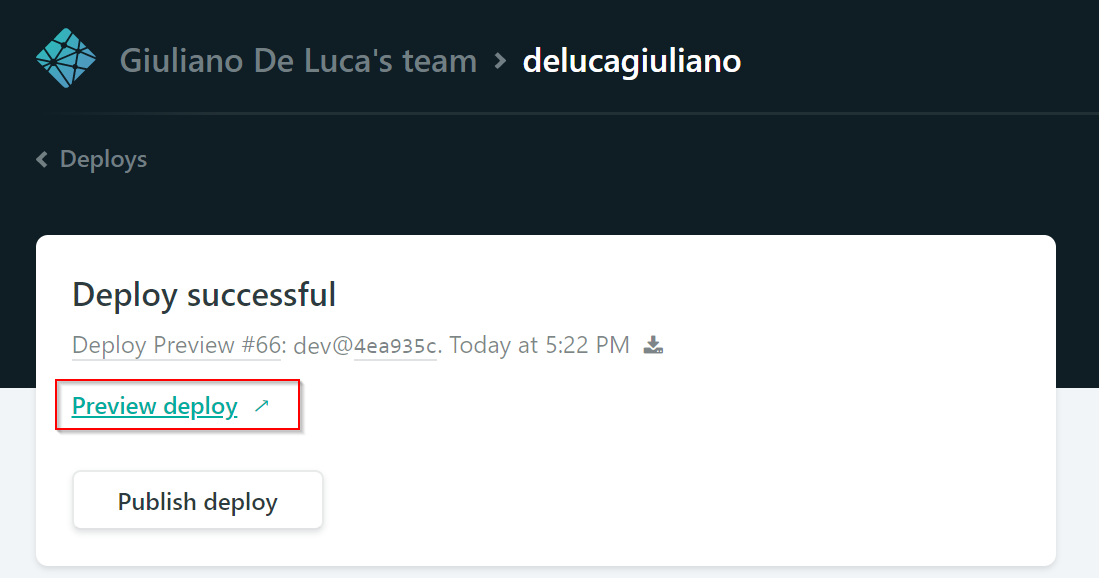Click the external link arrow icon
Screen dimensions: 1099x578
[x=262, y=405]
